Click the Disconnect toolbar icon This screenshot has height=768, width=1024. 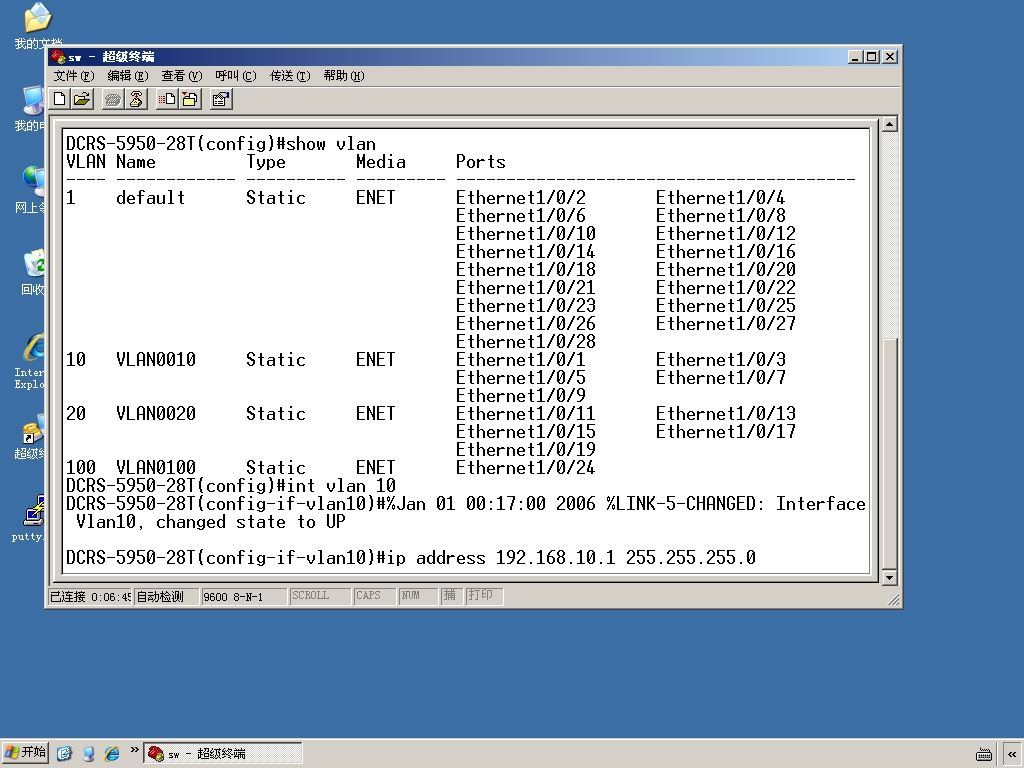[136, 99]
